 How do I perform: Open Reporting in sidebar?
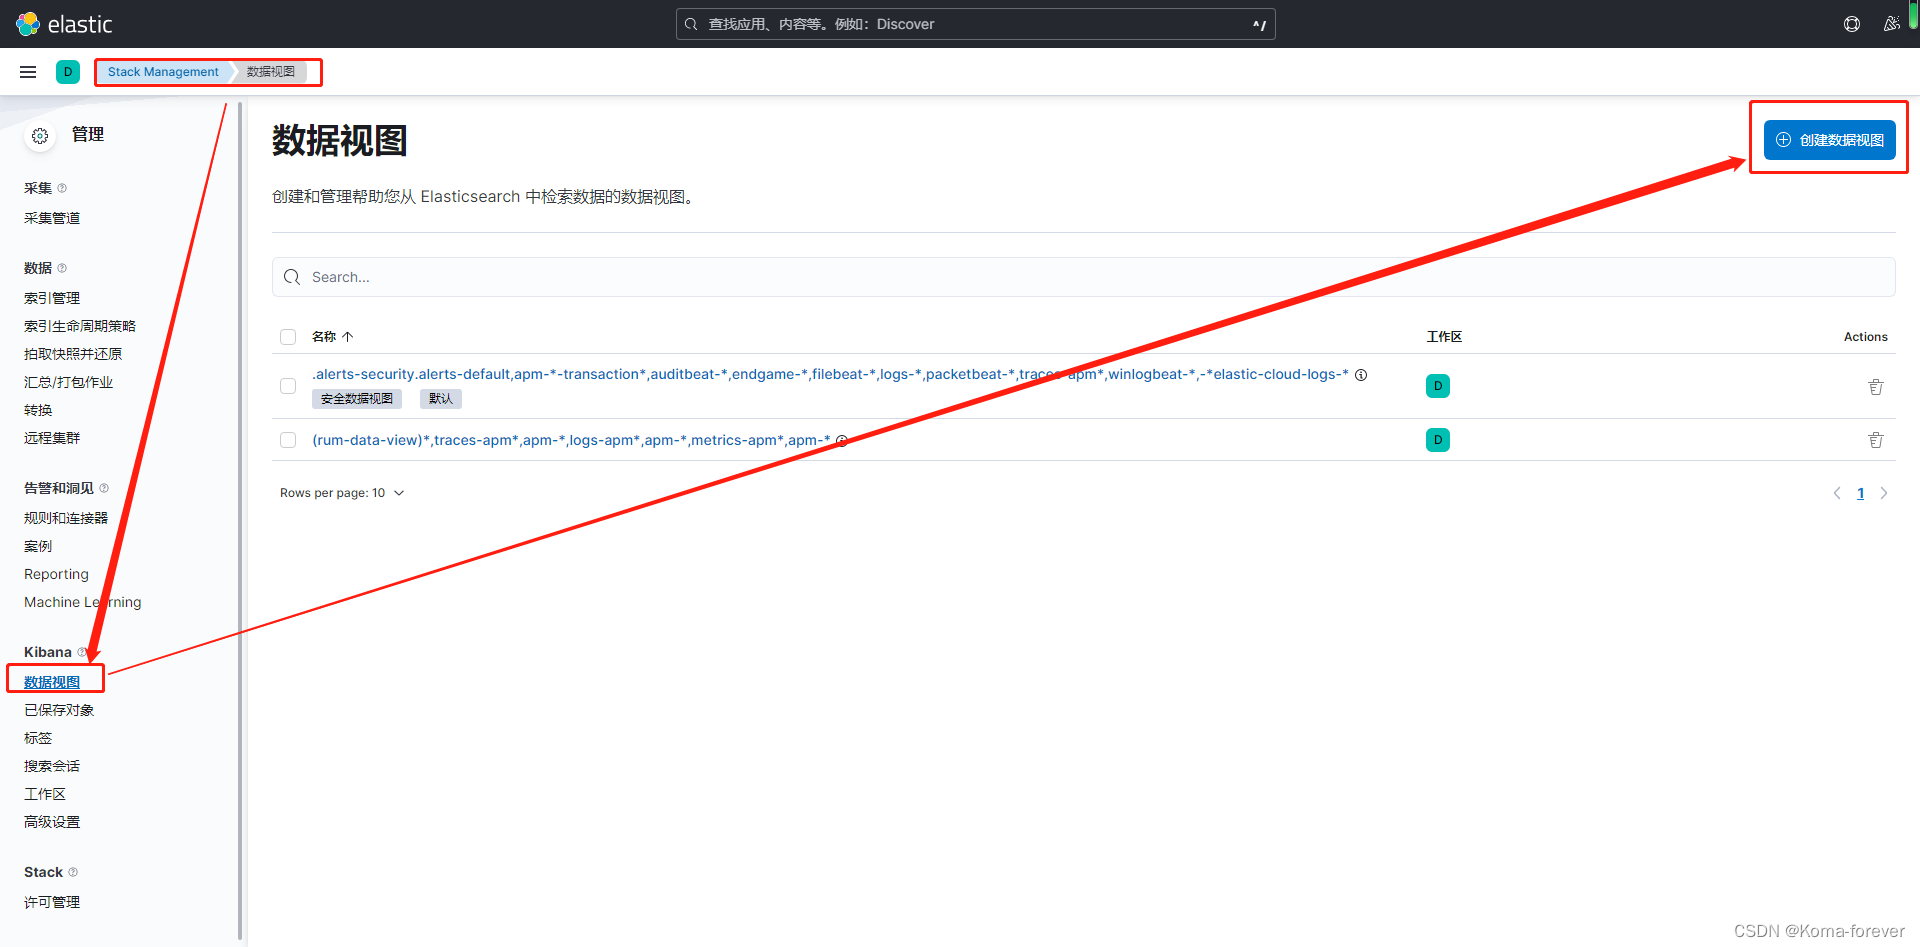pos(56,574)
